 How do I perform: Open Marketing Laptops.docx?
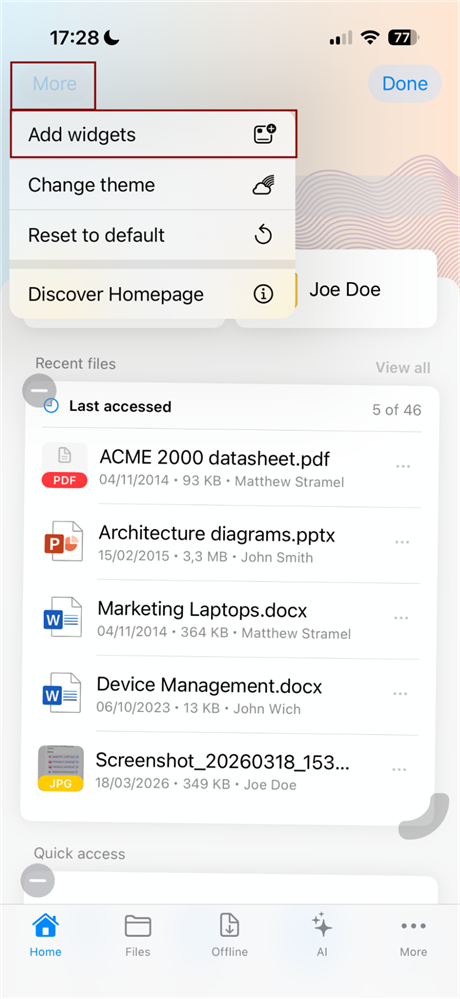click(x=229, y=619)
